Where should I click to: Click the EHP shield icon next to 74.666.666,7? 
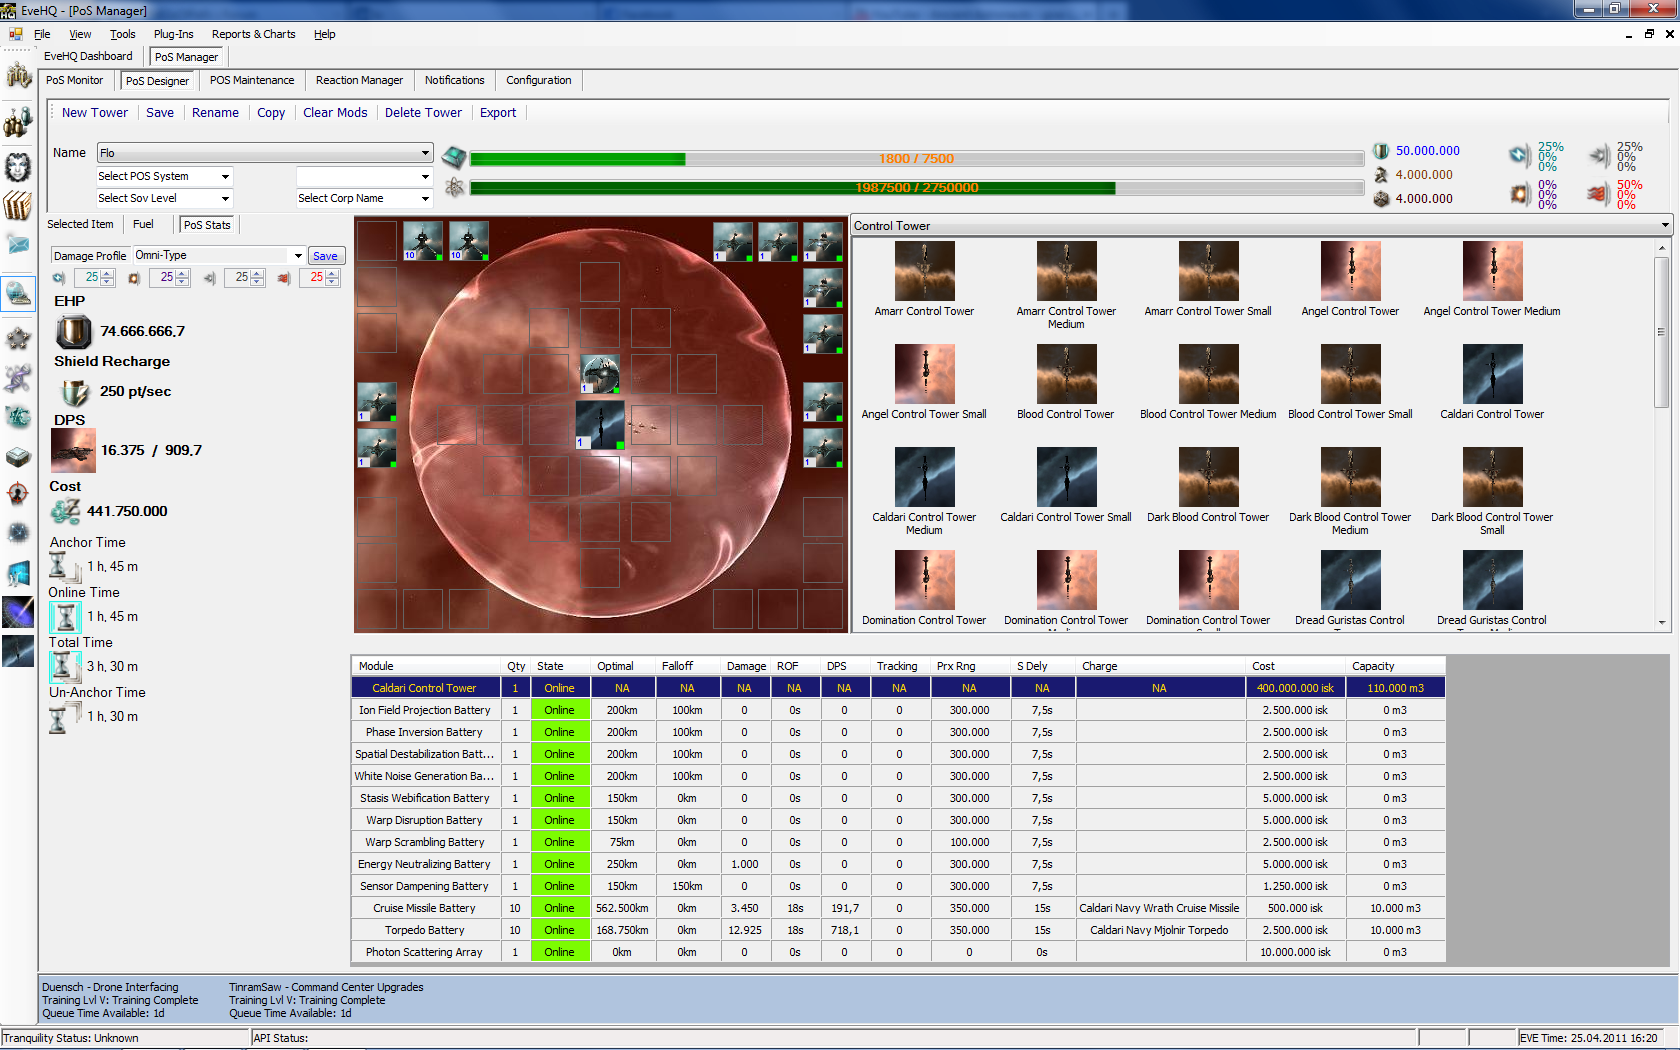tap(73, 331)
